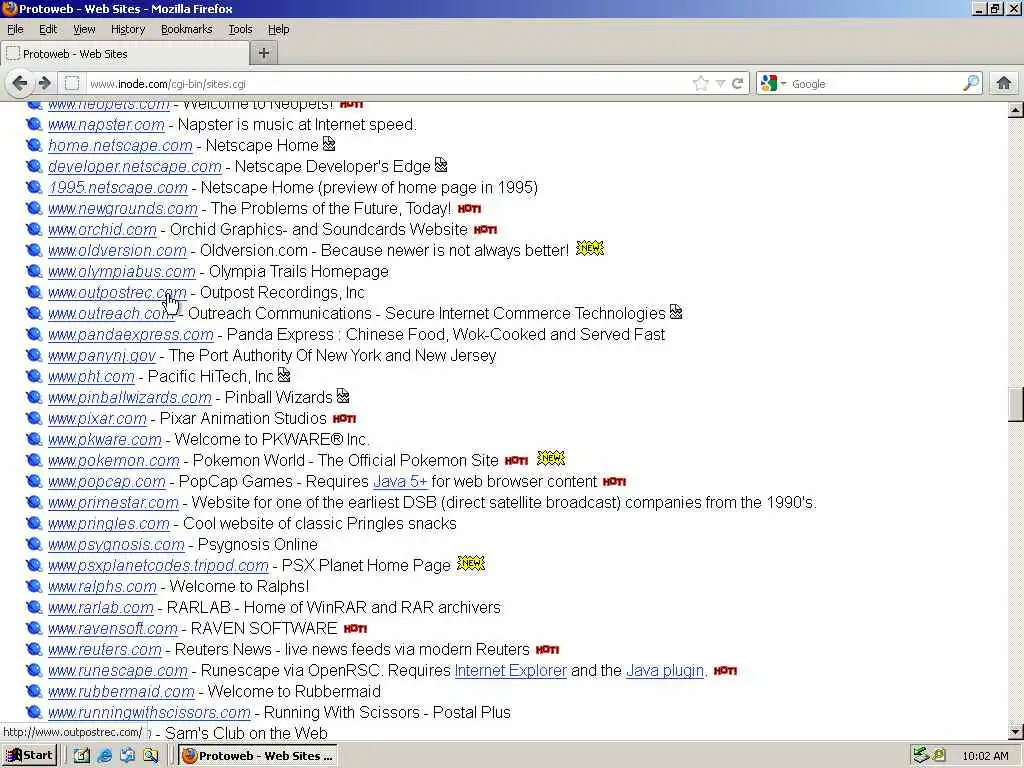Click the NEW badge beside PSX Planet Home Page

[x=471, y=564]
